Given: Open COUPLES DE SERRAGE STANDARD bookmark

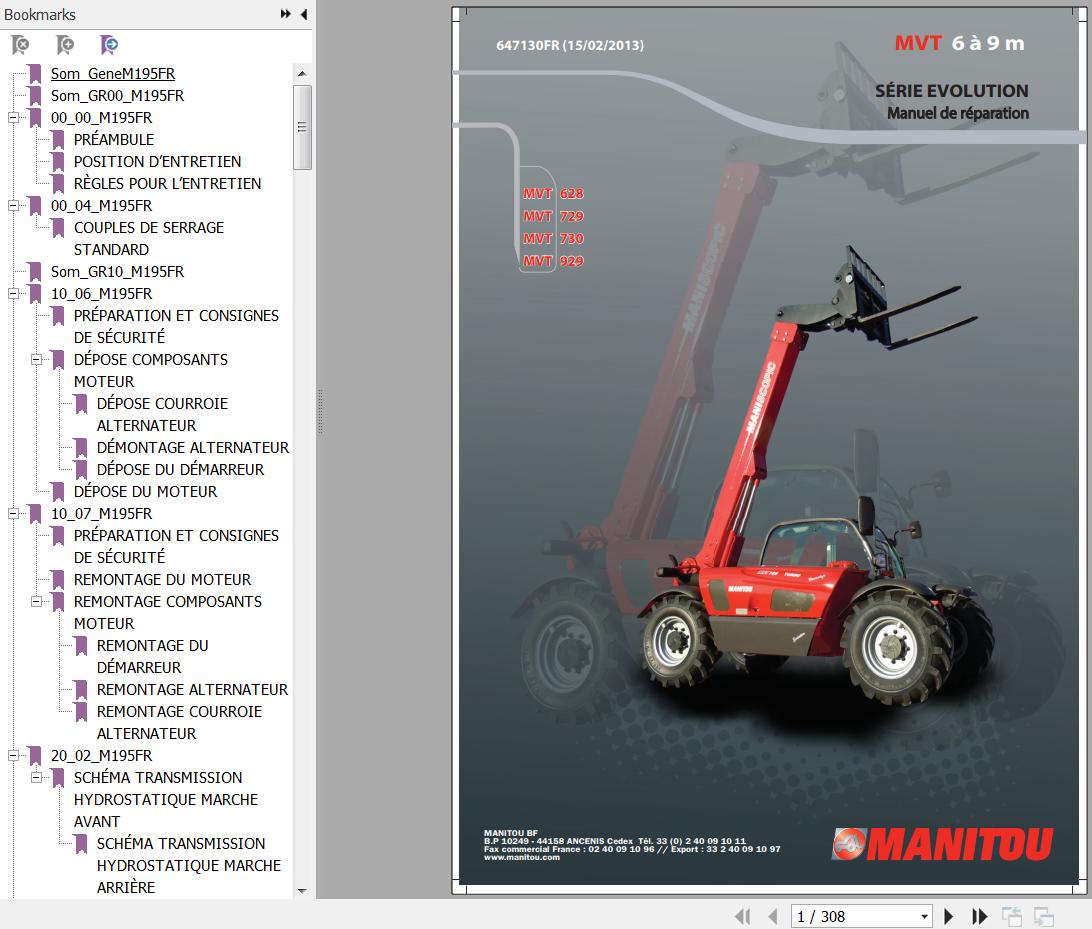Looking at the screenshot, I should (148, 238).
